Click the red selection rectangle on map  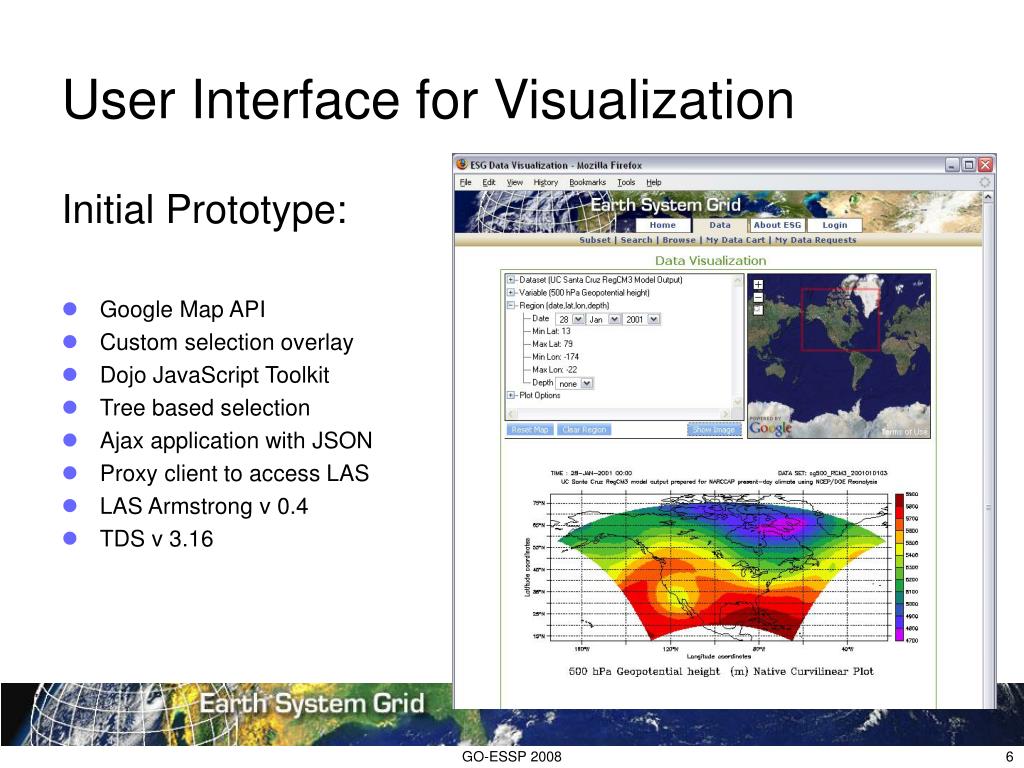point(840,319)
